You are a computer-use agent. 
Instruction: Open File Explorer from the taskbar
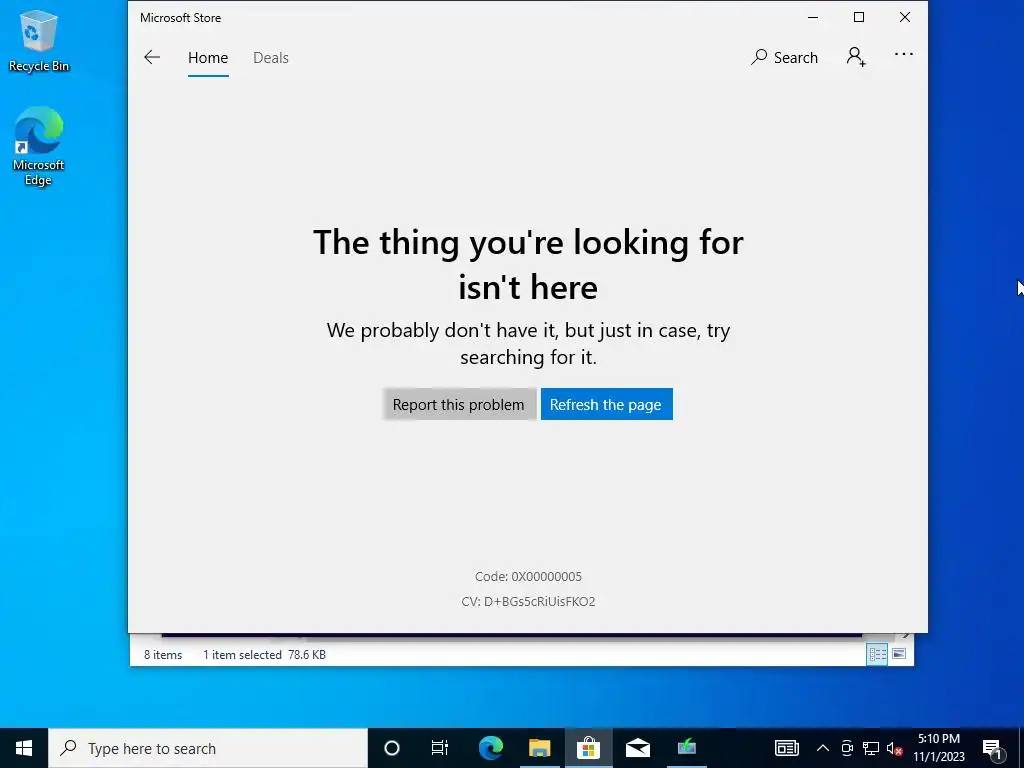[539, 748]
